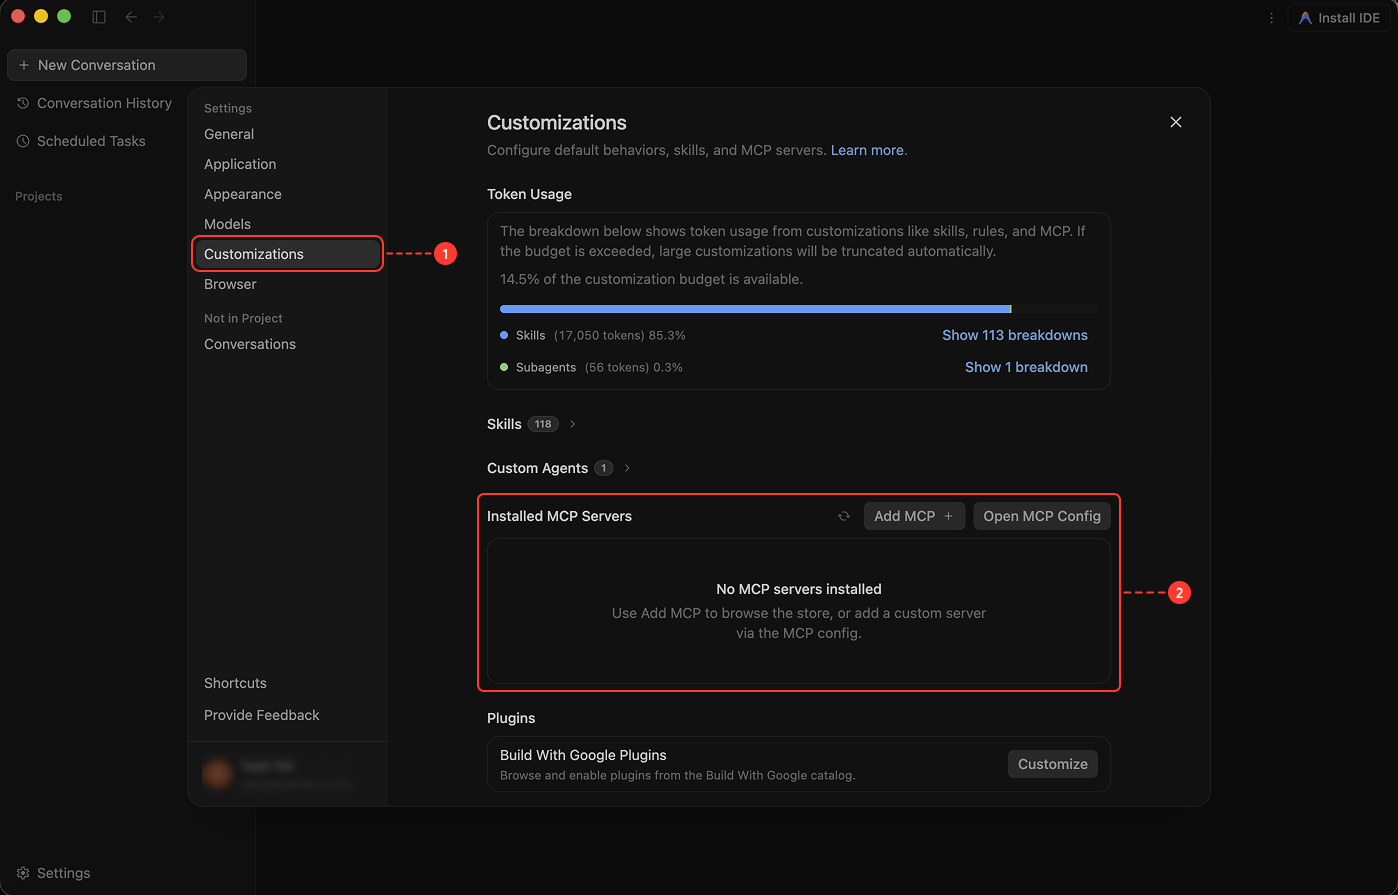Start a New Conversation
The width and height of the screenshot is (1398, 895).
(127, 65)
